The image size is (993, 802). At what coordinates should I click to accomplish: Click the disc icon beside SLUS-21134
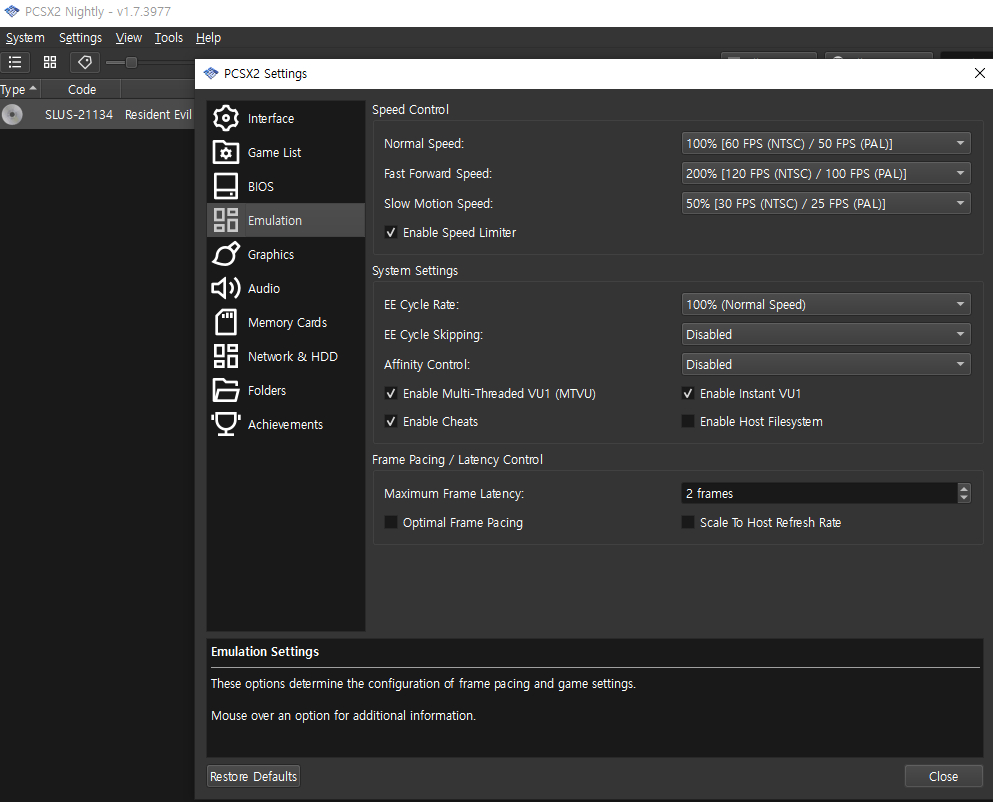[12, 115]
